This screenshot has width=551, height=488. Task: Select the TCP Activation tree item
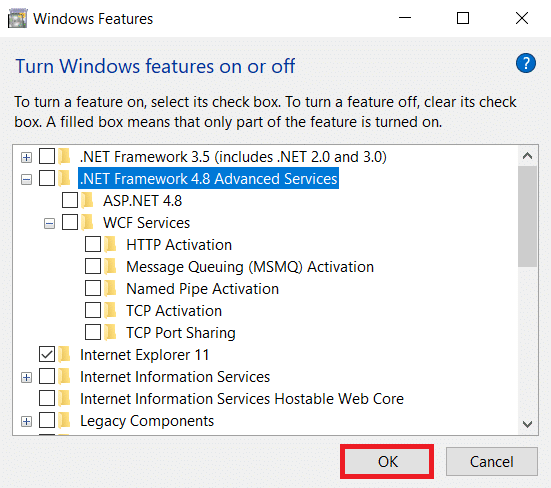click(174, 311)
